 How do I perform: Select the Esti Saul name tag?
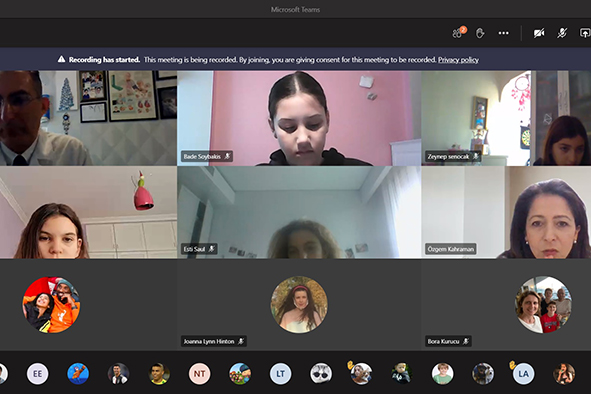pos(199,249)
